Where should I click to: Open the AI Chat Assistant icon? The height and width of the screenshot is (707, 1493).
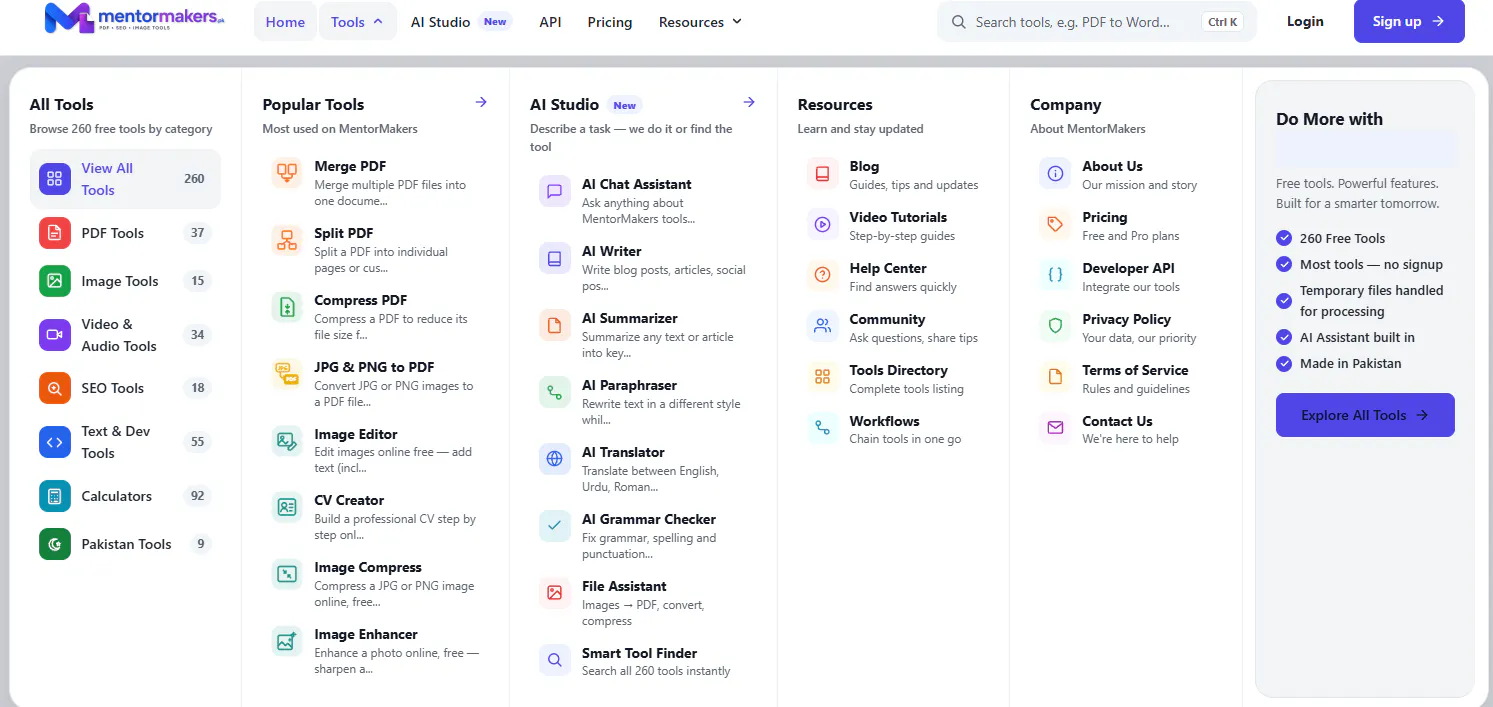[x=555, y=191]
